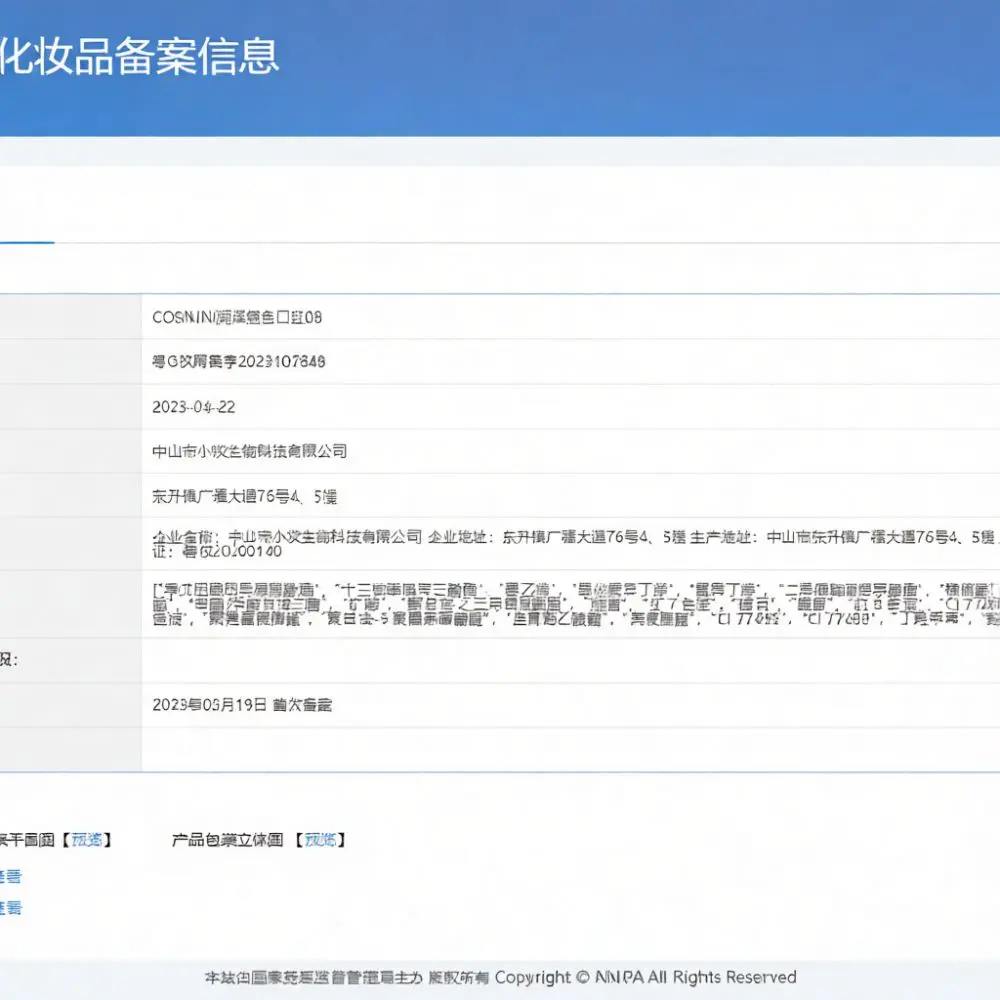Click the 产品包装立体图 label text
Screen dimensions: 1000x1000
[x=228, y=840]
